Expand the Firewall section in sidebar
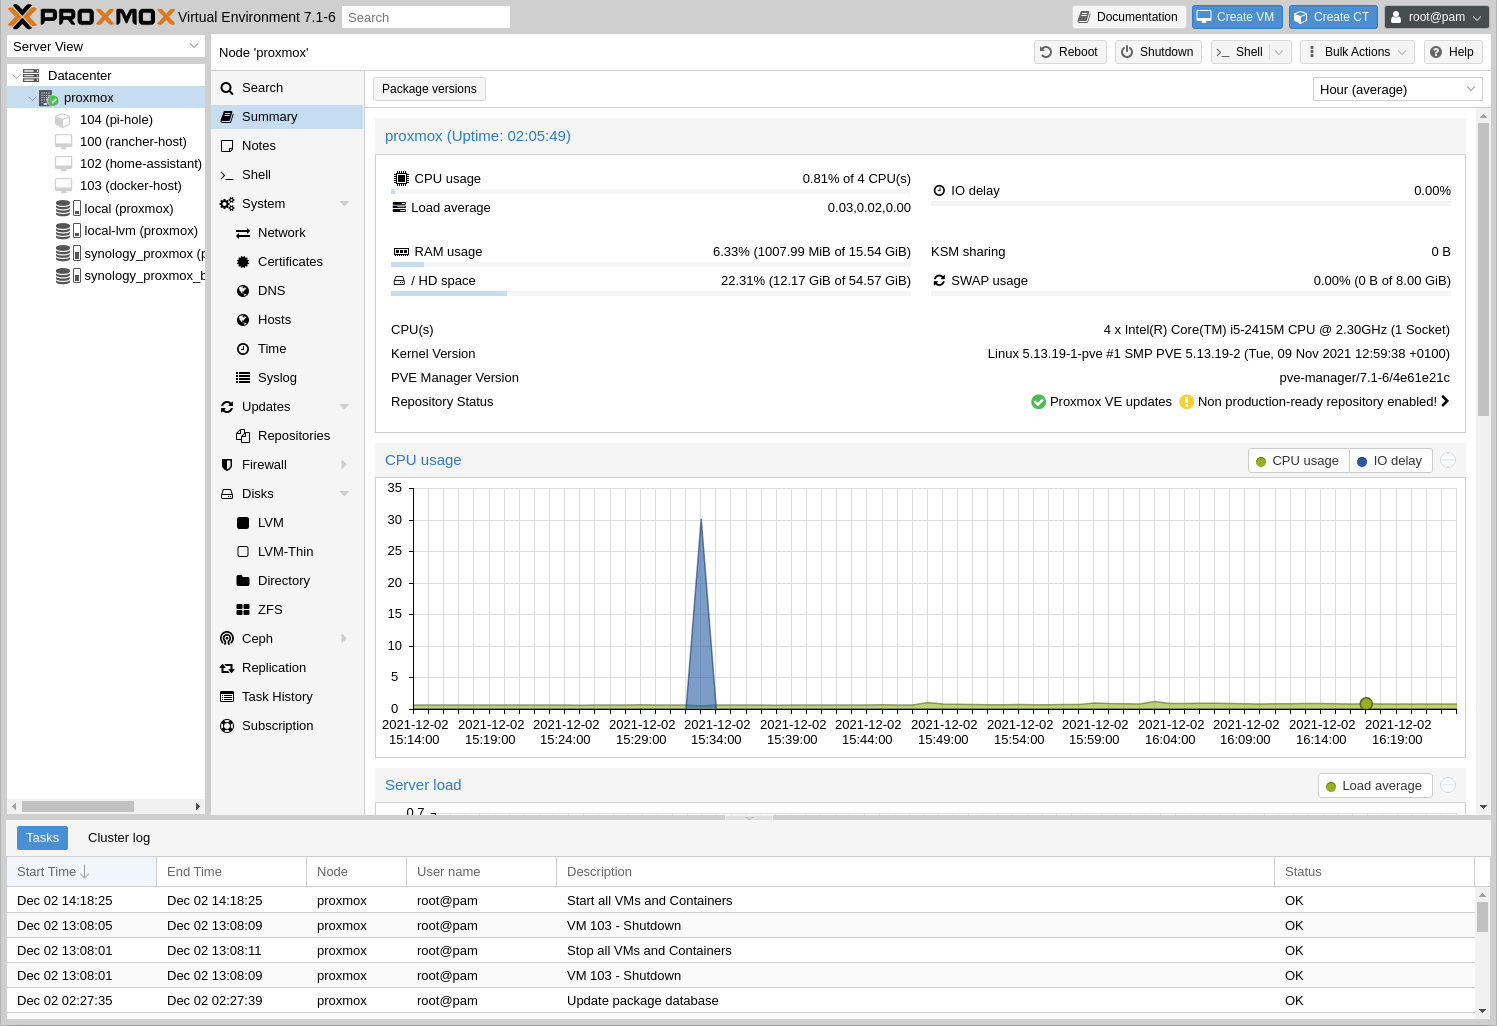Screen dimensions: 1497x1026 264,464
